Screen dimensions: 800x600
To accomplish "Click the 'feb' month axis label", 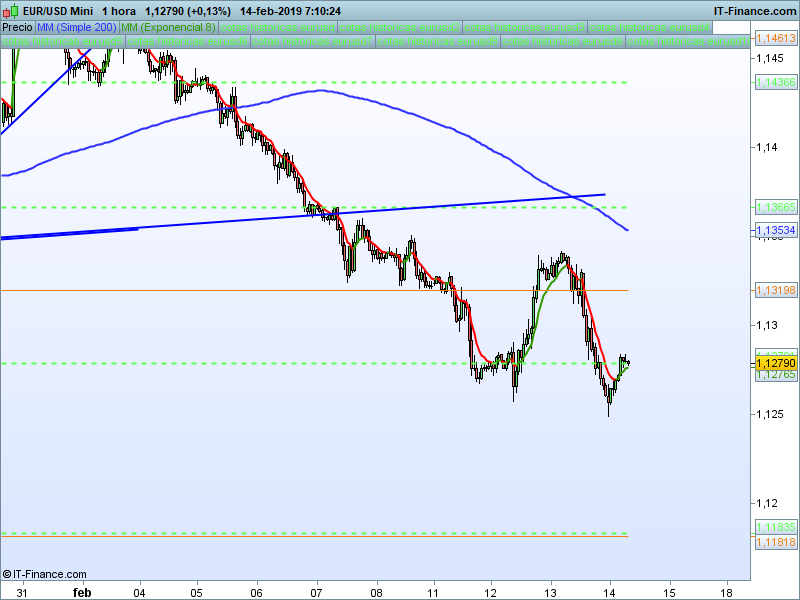I will [82, 593].
